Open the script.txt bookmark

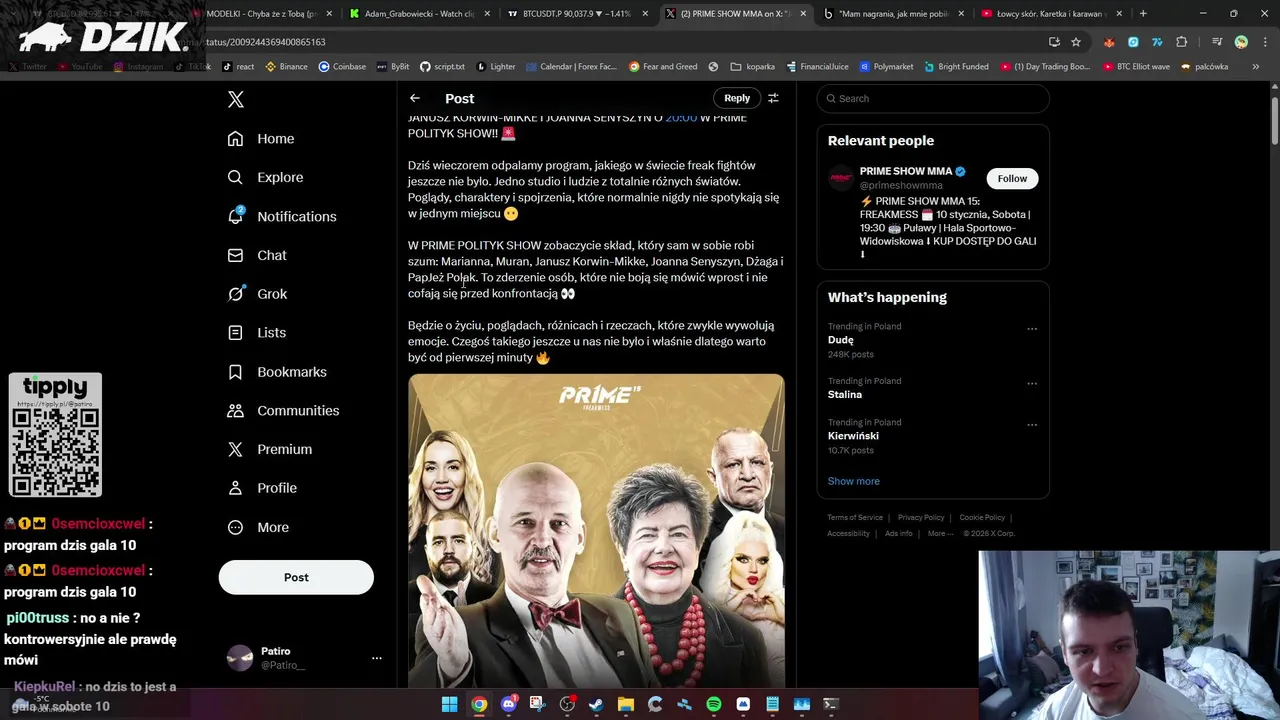[442, 67]
